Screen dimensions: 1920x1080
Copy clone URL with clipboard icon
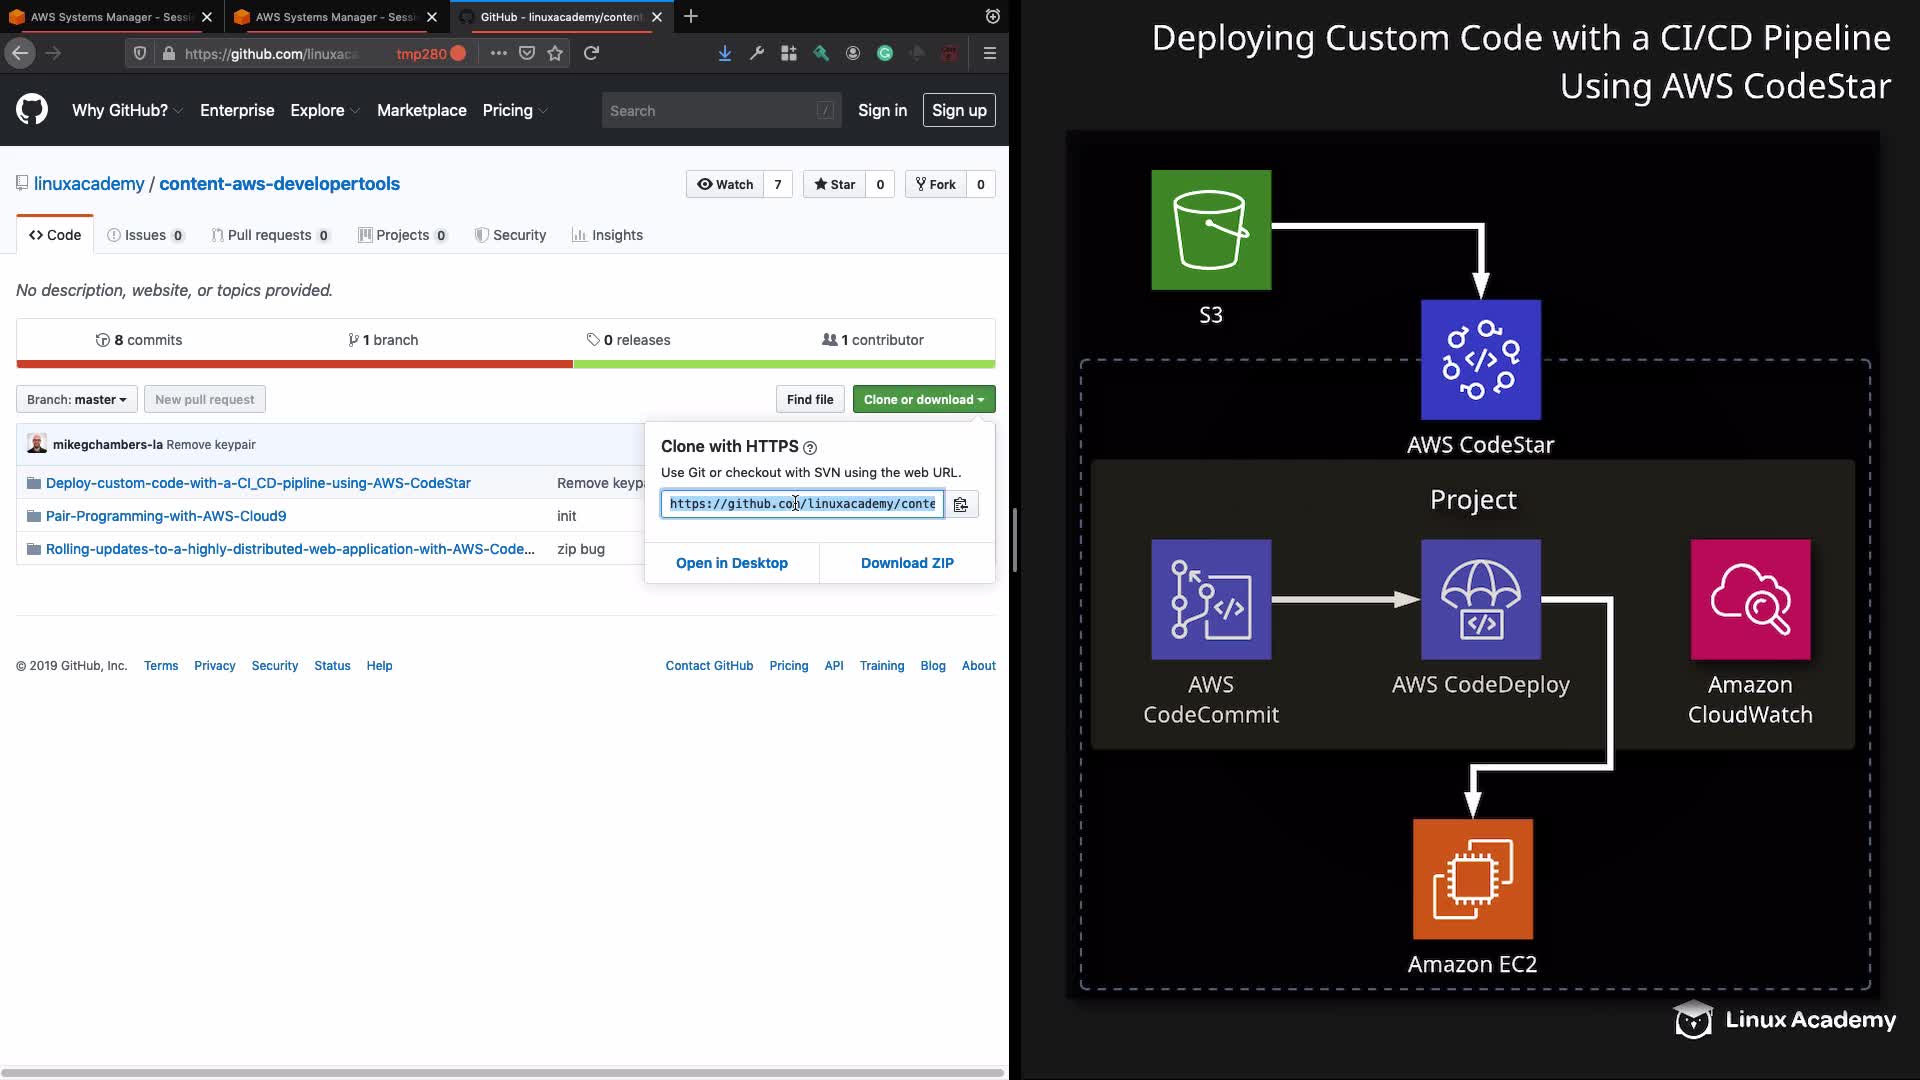point(960,504)
